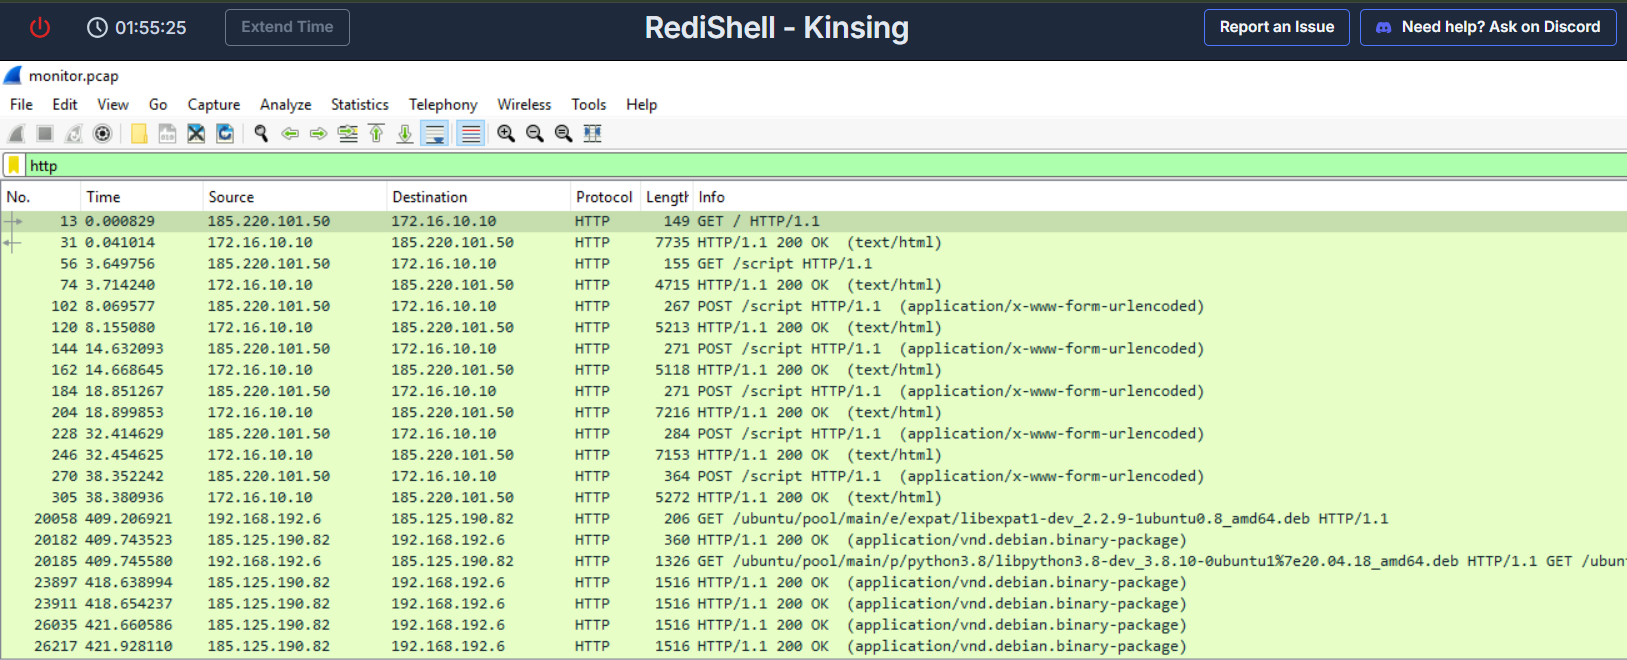
Task: Open the Analyze menu
Action: coord(286,104)
